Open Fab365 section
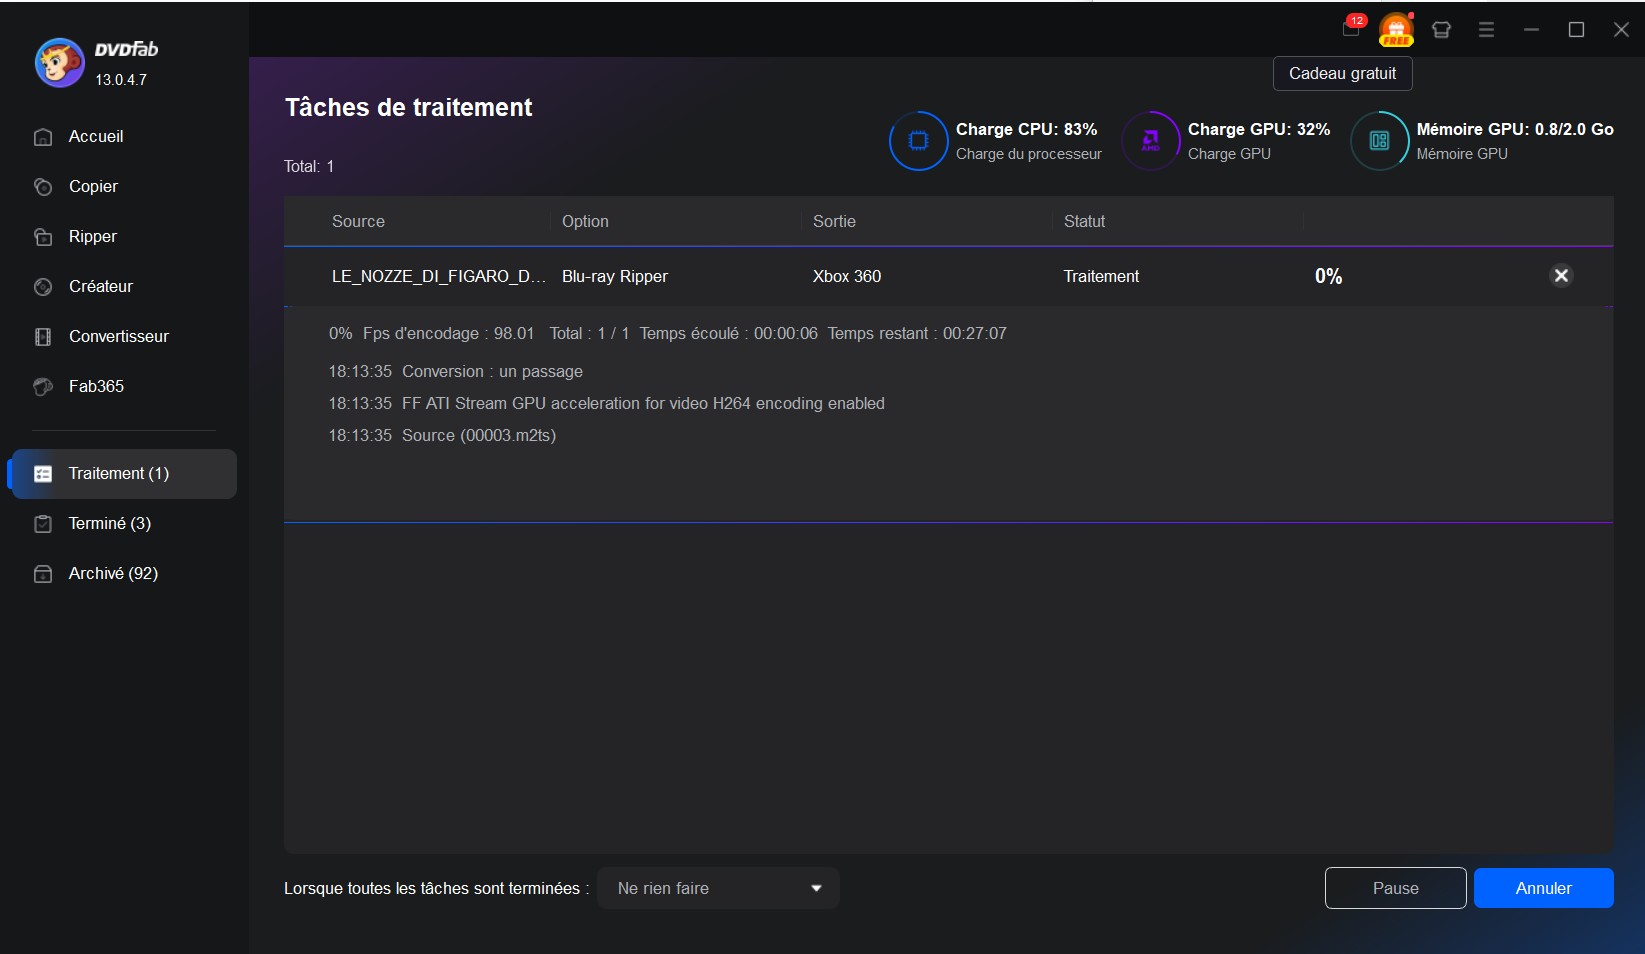Viewport: 1645px width, 954px height. (x=96, y=387)
